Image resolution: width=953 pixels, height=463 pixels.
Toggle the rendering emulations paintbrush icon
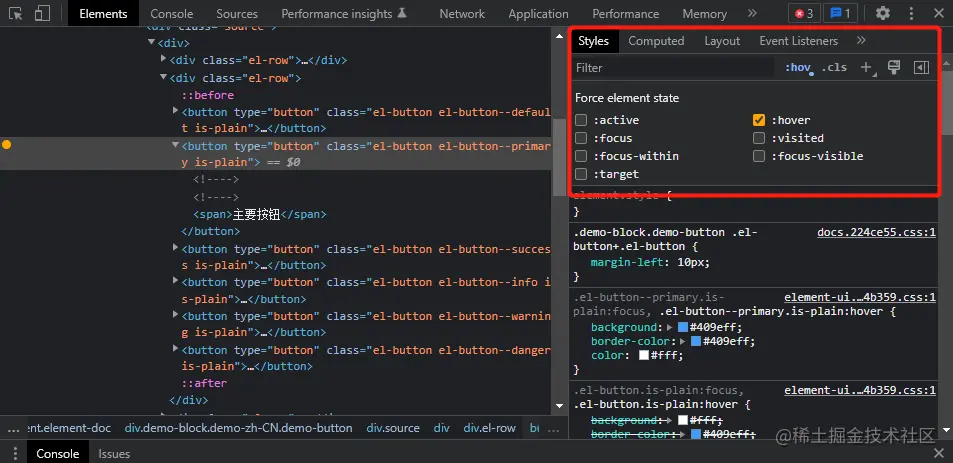tap(893, 67)
